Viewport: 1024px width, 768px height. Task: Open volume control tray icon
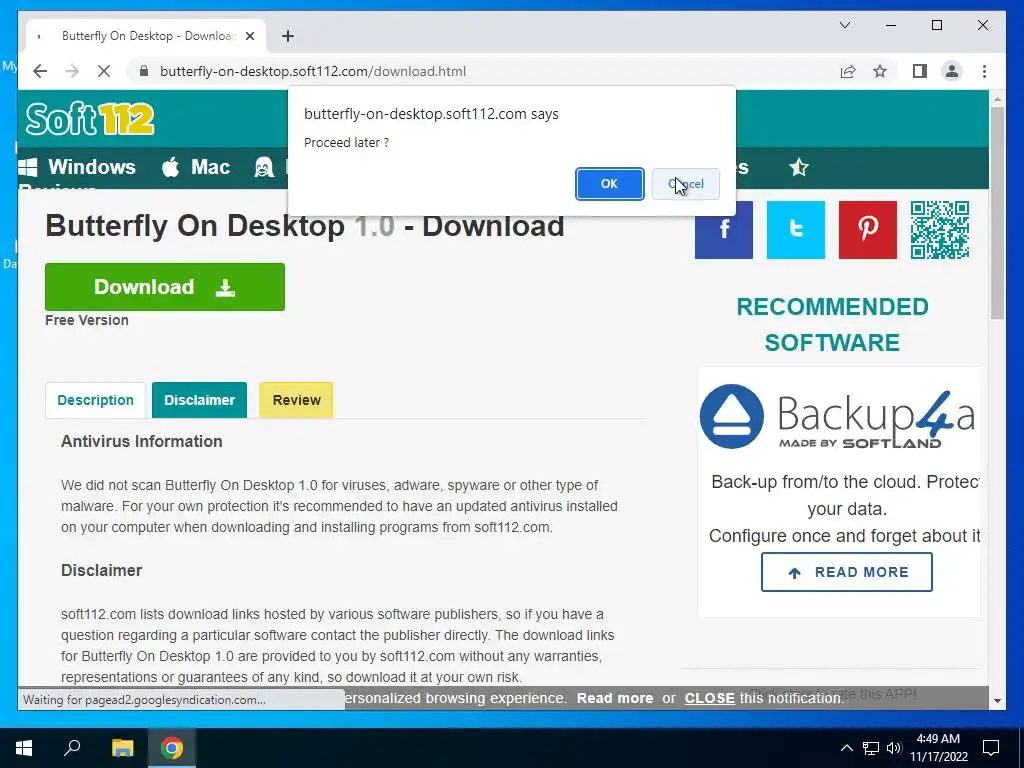(894, 748)
